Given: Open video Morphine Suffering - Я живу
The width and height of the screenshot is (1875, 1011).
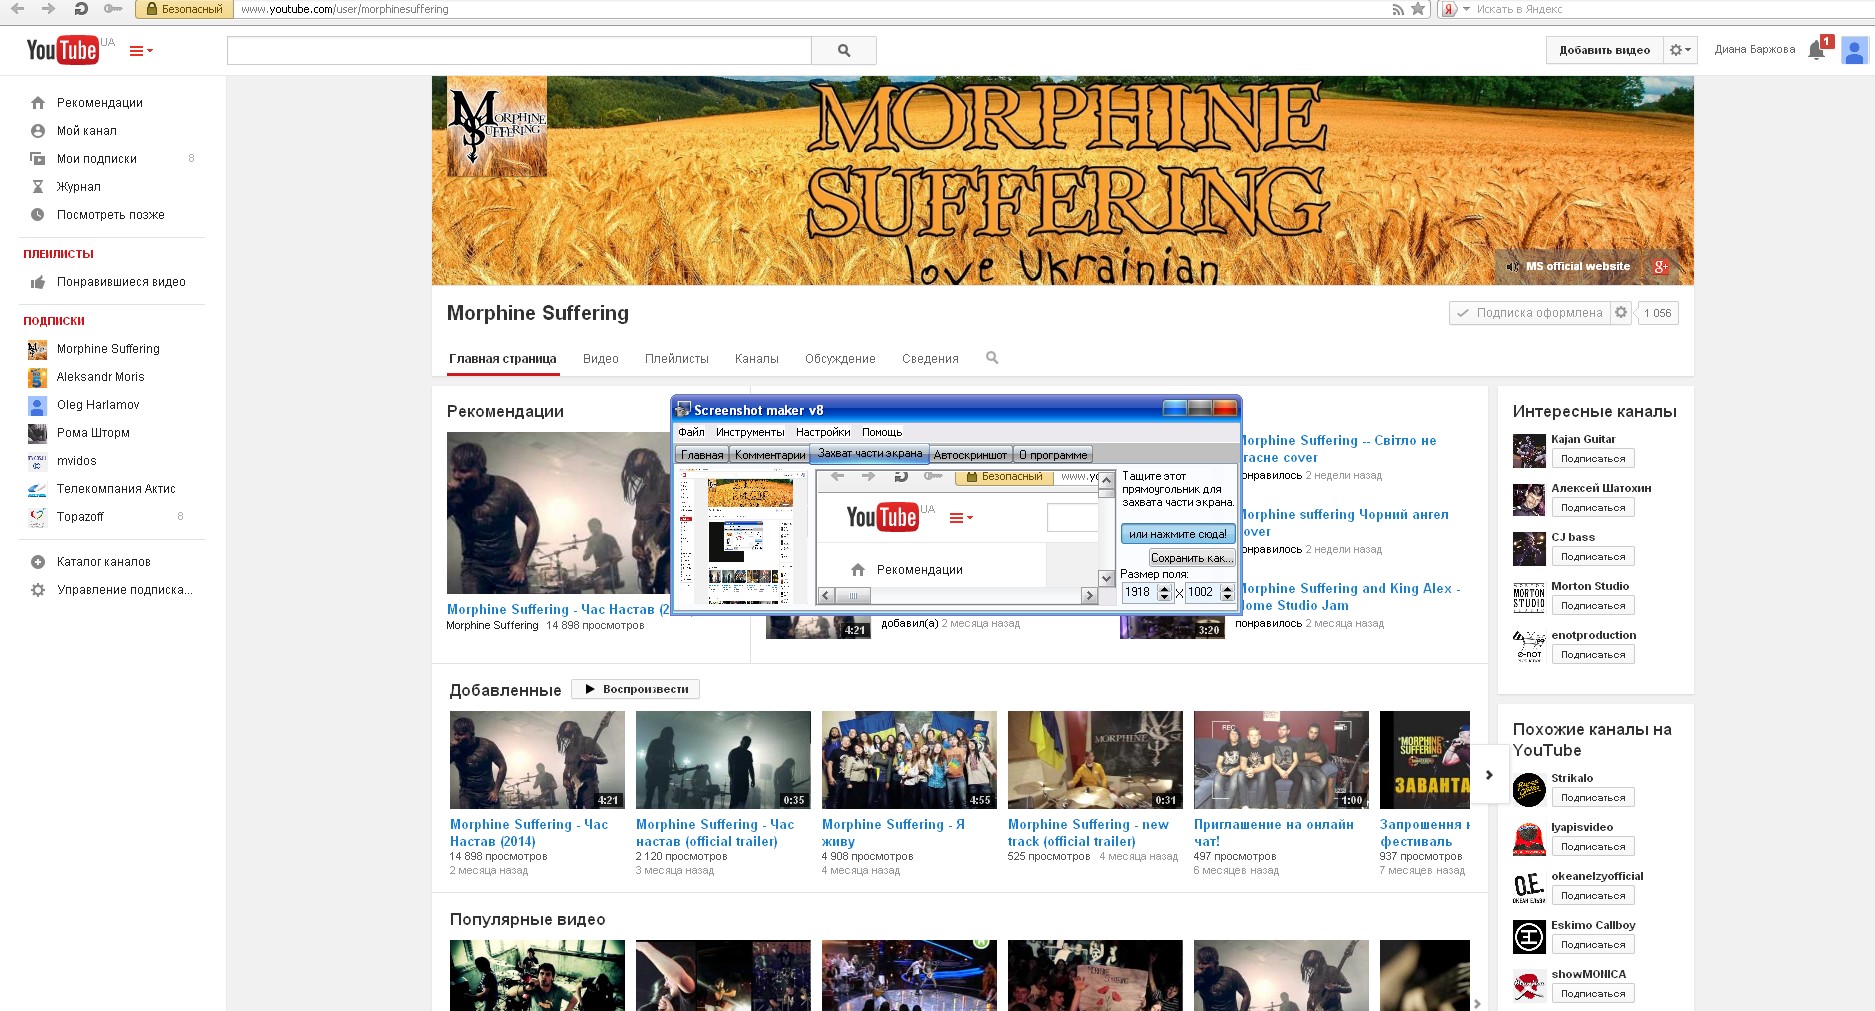Looking at the screenshot, I should tap(909, 760).
